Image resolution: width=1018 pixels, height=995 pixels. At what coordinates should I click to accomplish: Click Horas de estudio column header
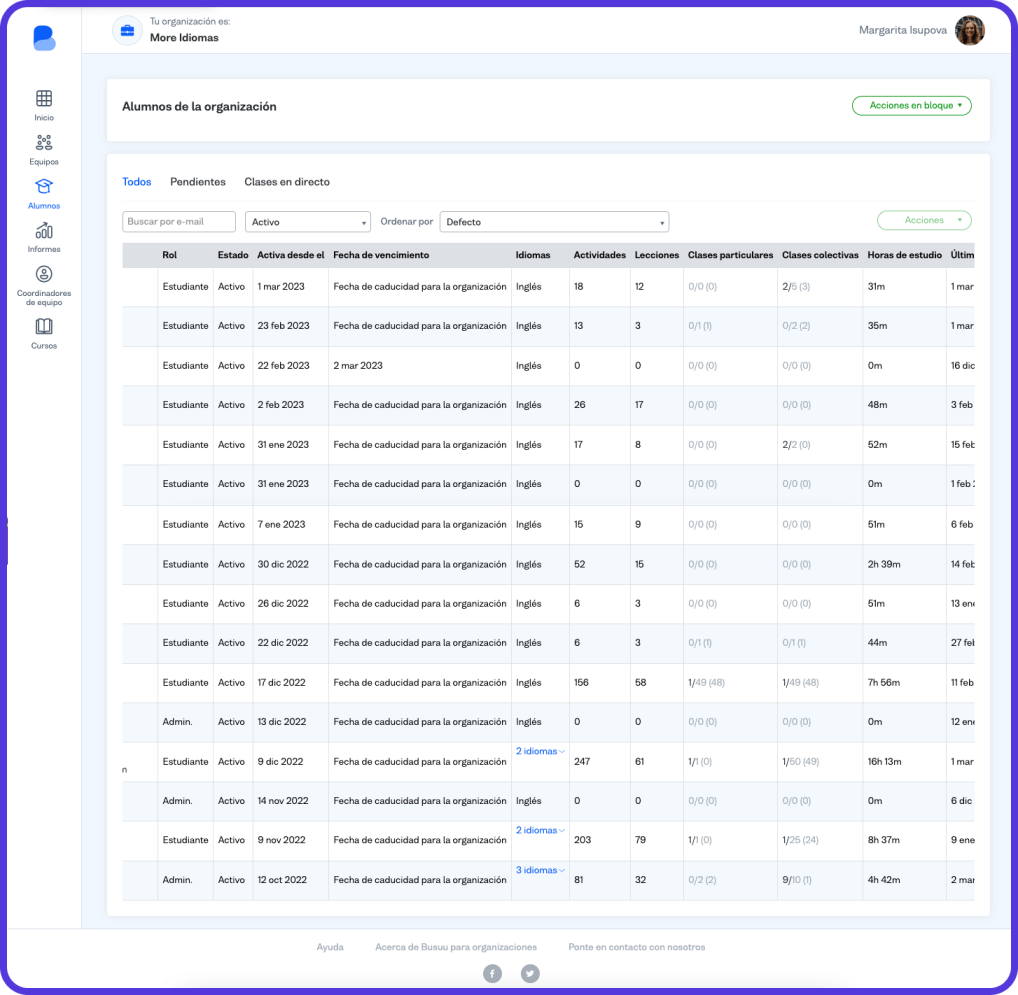coord(904,255)
